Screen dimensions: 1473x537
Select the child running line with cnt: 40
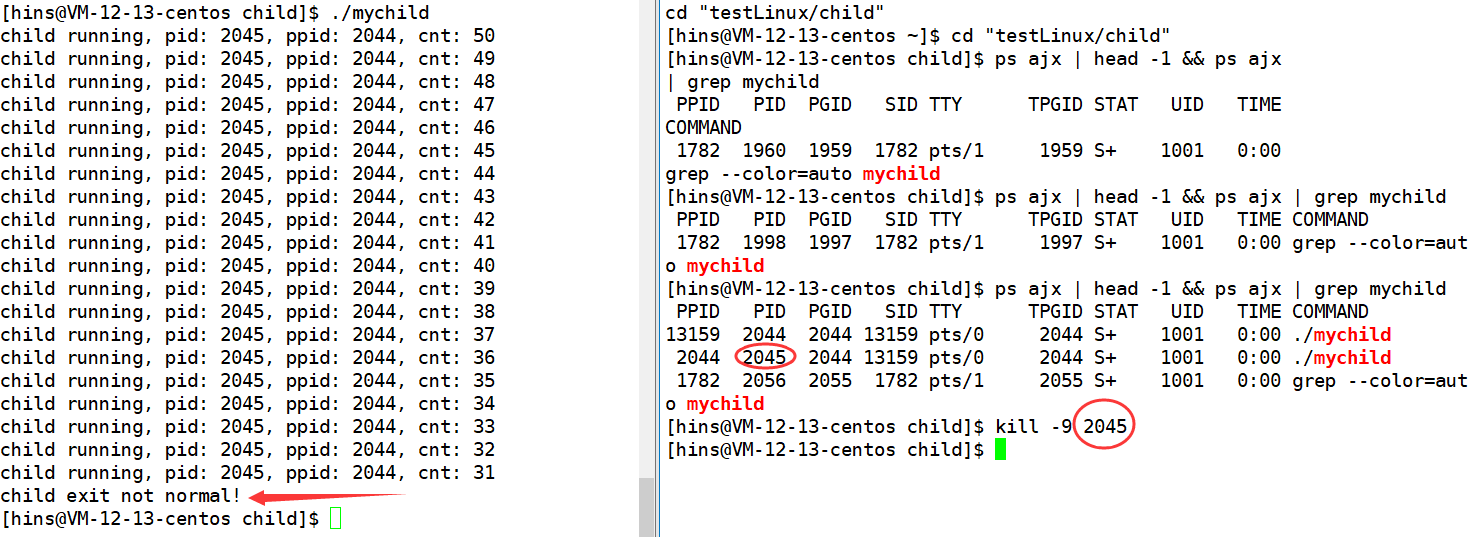[x=248, y=266]
